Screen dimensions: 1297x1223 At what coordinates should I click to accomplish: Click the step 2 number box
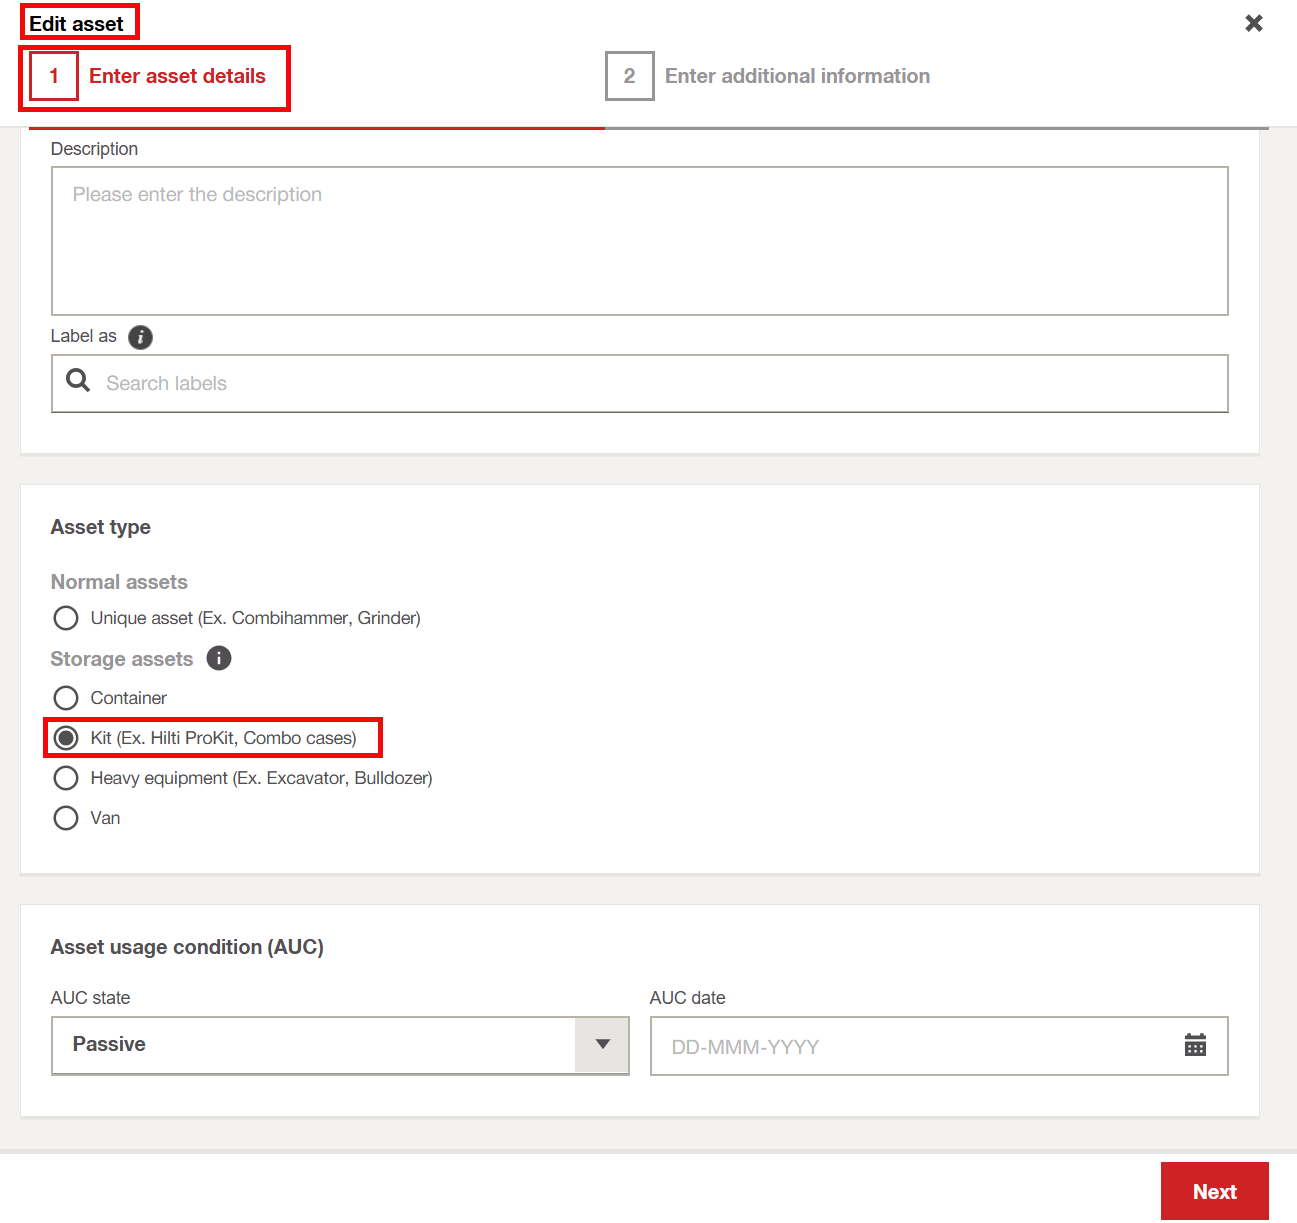pos(630,76)
